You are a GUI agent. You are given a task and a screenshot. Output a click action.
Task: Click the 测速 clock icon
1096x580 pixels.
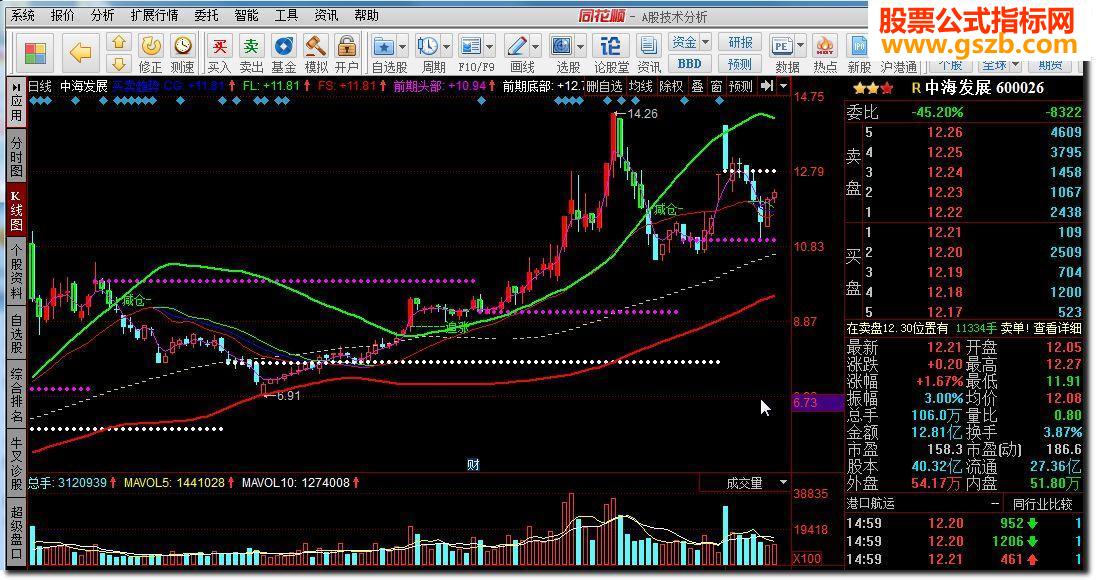click(x=182, y=46)
